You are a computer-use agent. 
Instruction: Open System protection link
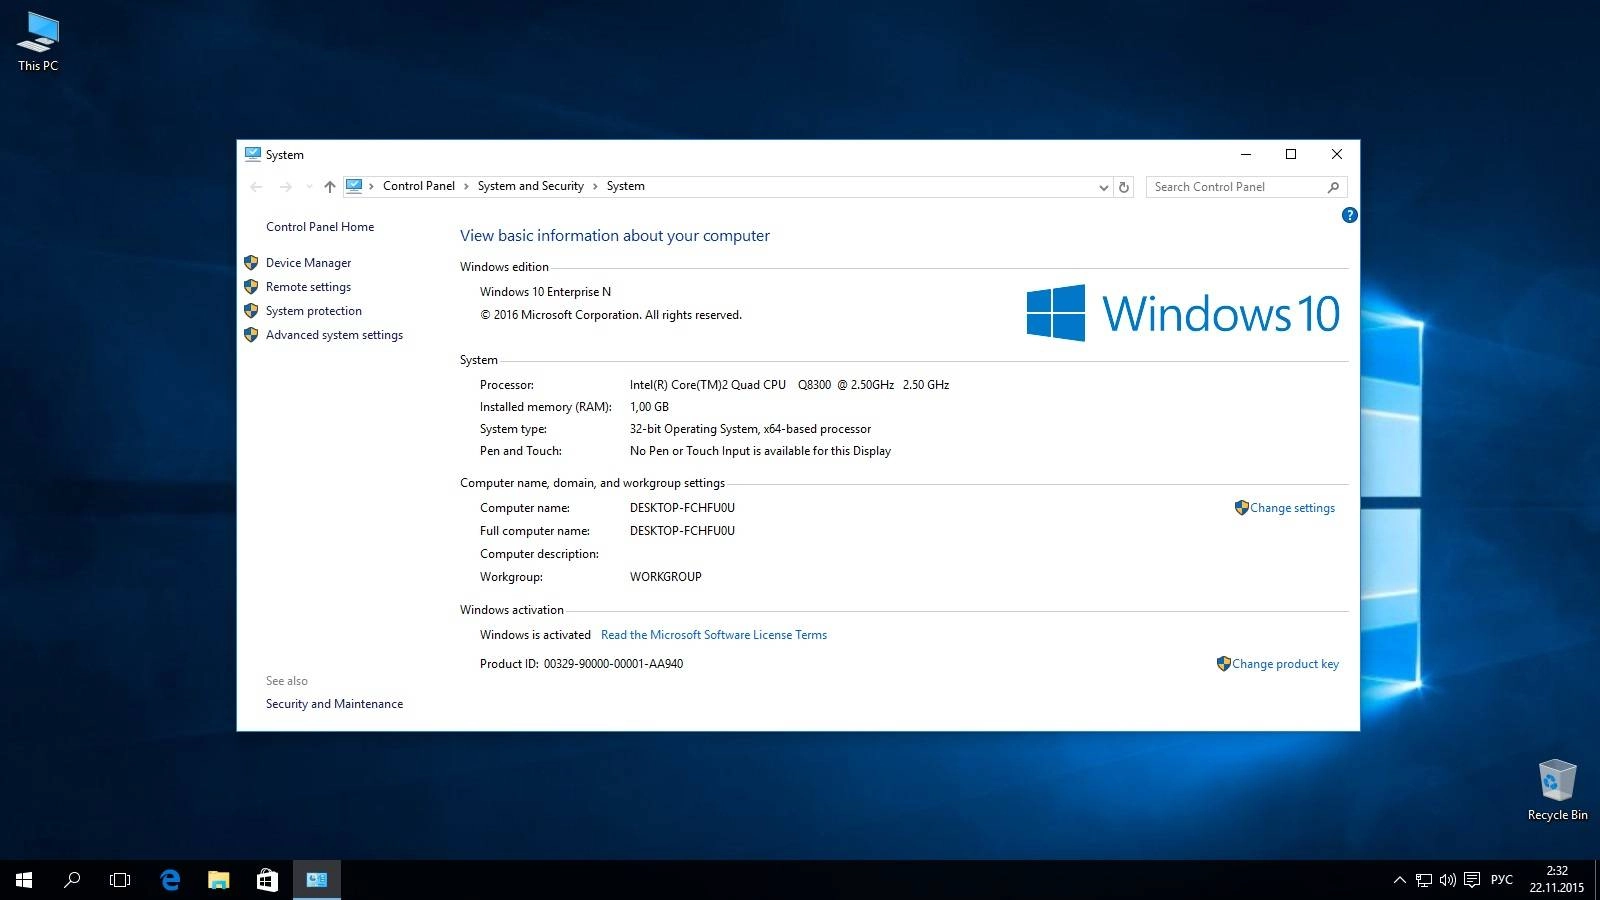(x=314, y=311)
